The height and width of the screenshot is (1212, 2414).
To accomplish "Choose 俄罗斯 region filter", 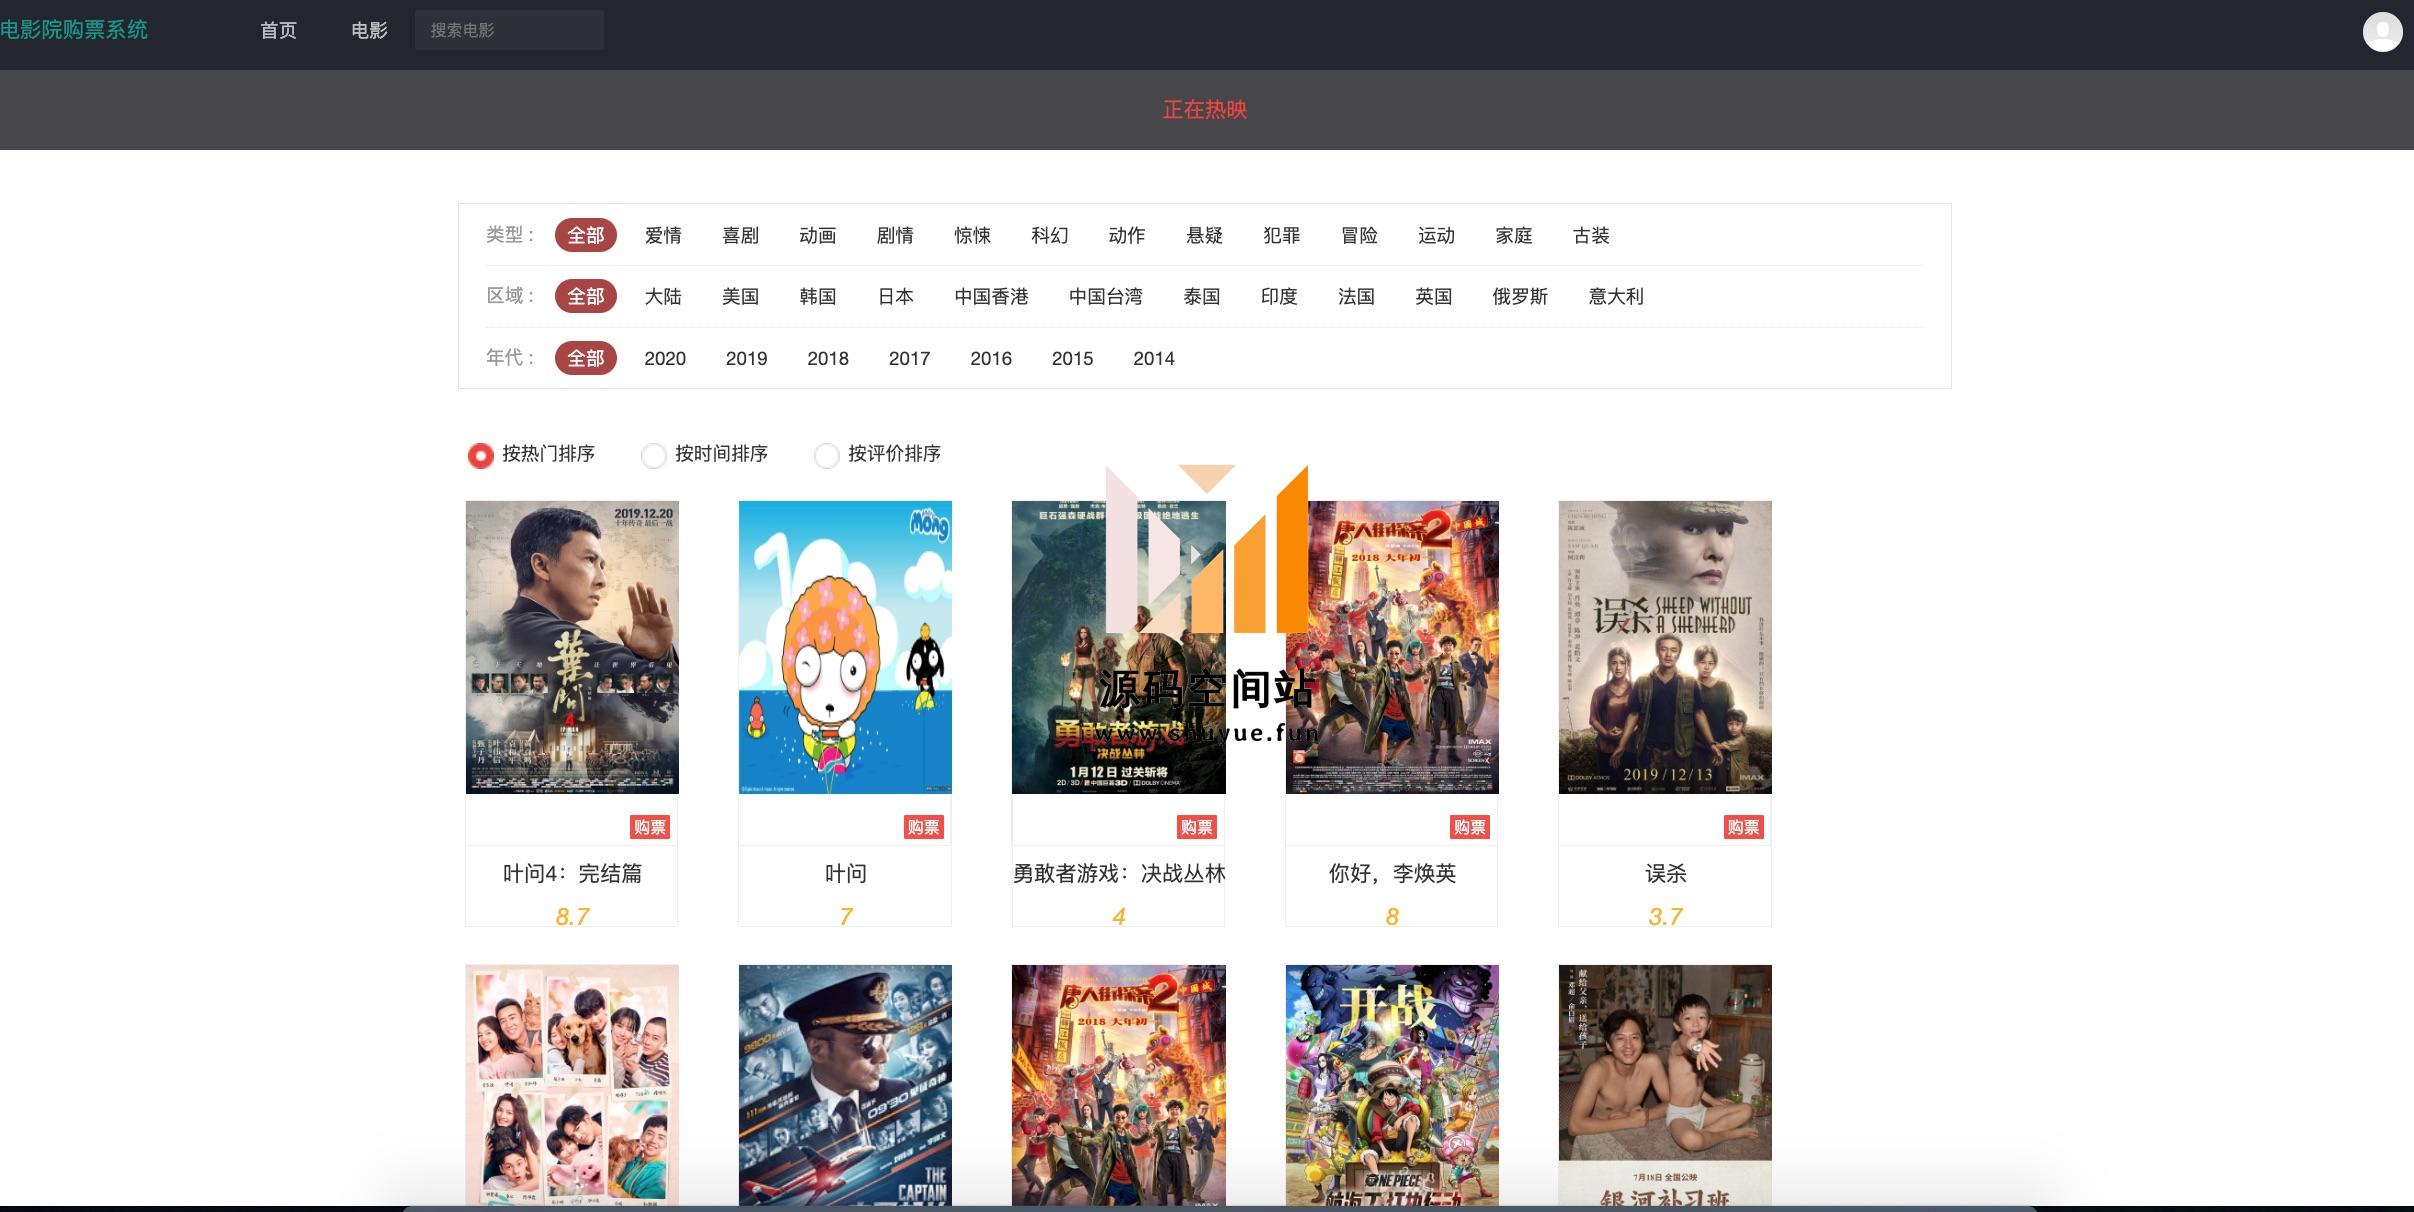I will pyautogui.click(x=1520, y=296).
